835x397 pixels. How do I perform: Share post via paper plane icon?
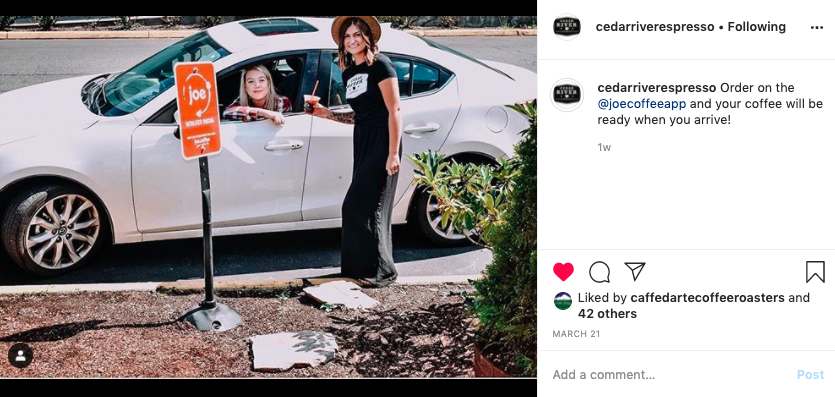[635, 271]
